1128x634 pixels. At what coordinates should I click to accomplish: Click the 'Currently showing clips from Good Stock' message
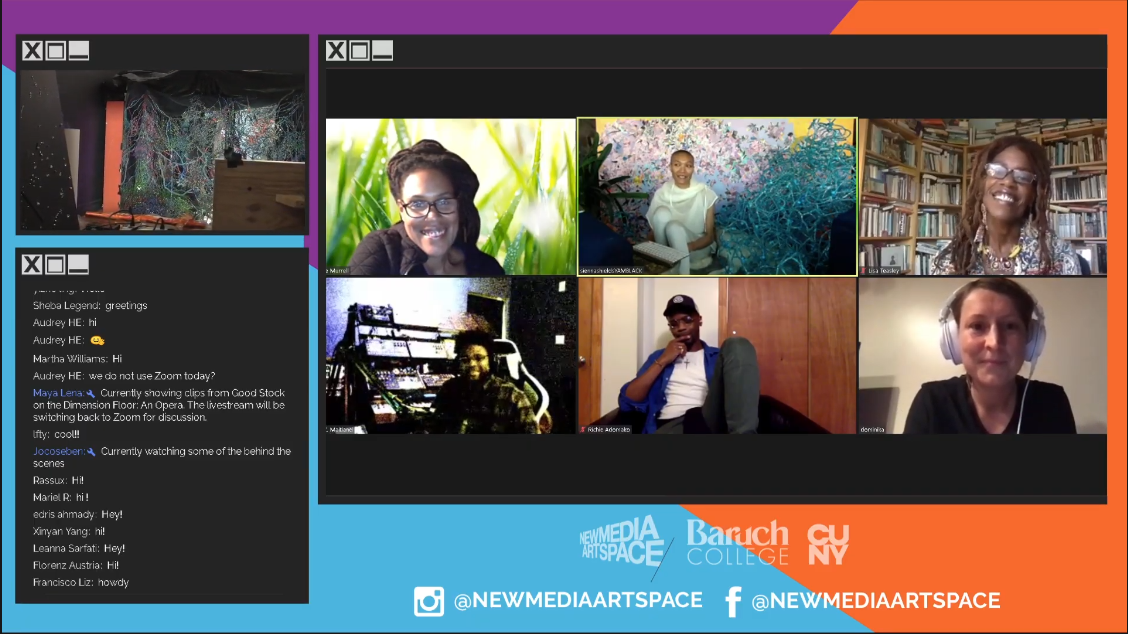tap(159, 405)
